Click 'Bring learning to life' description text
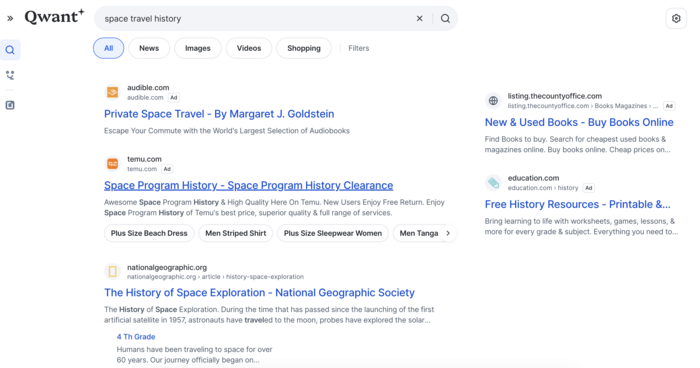The height and width of the screenshot is (368, 700). pyautogui.click(x=581, y=226)
